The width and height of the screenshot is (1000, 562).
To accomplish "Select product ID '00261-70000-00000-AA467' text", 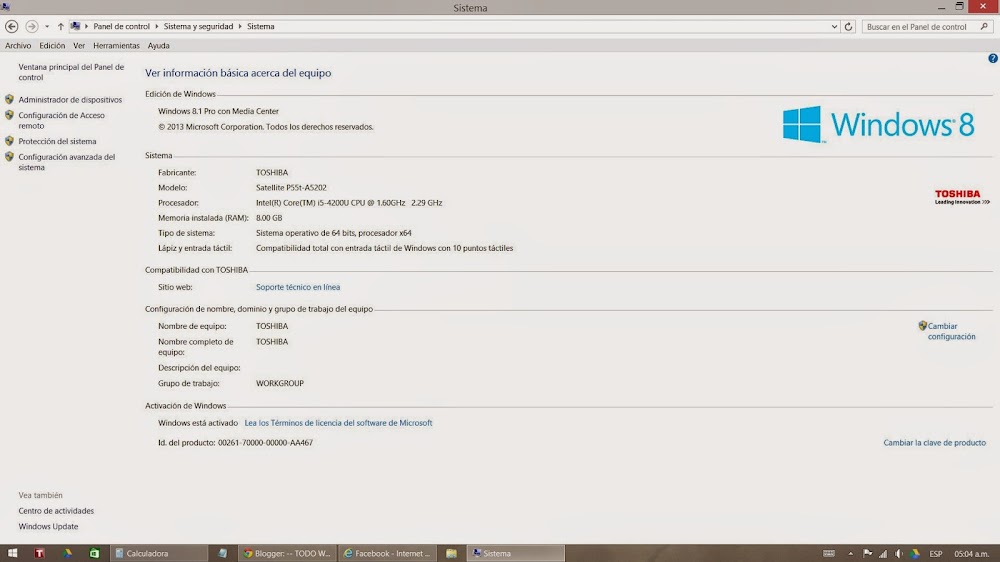I will click(x=265, y=443).
